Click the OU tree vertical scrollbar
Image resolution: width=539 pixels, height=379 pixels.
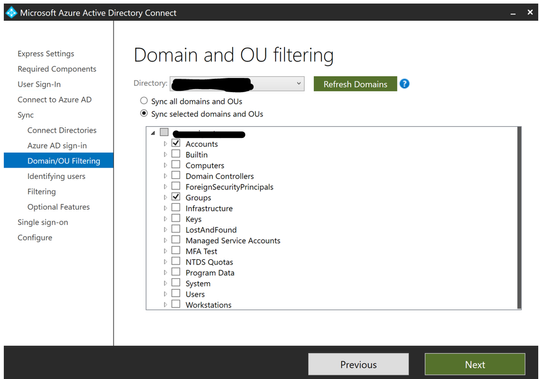[x=520, y=218]
